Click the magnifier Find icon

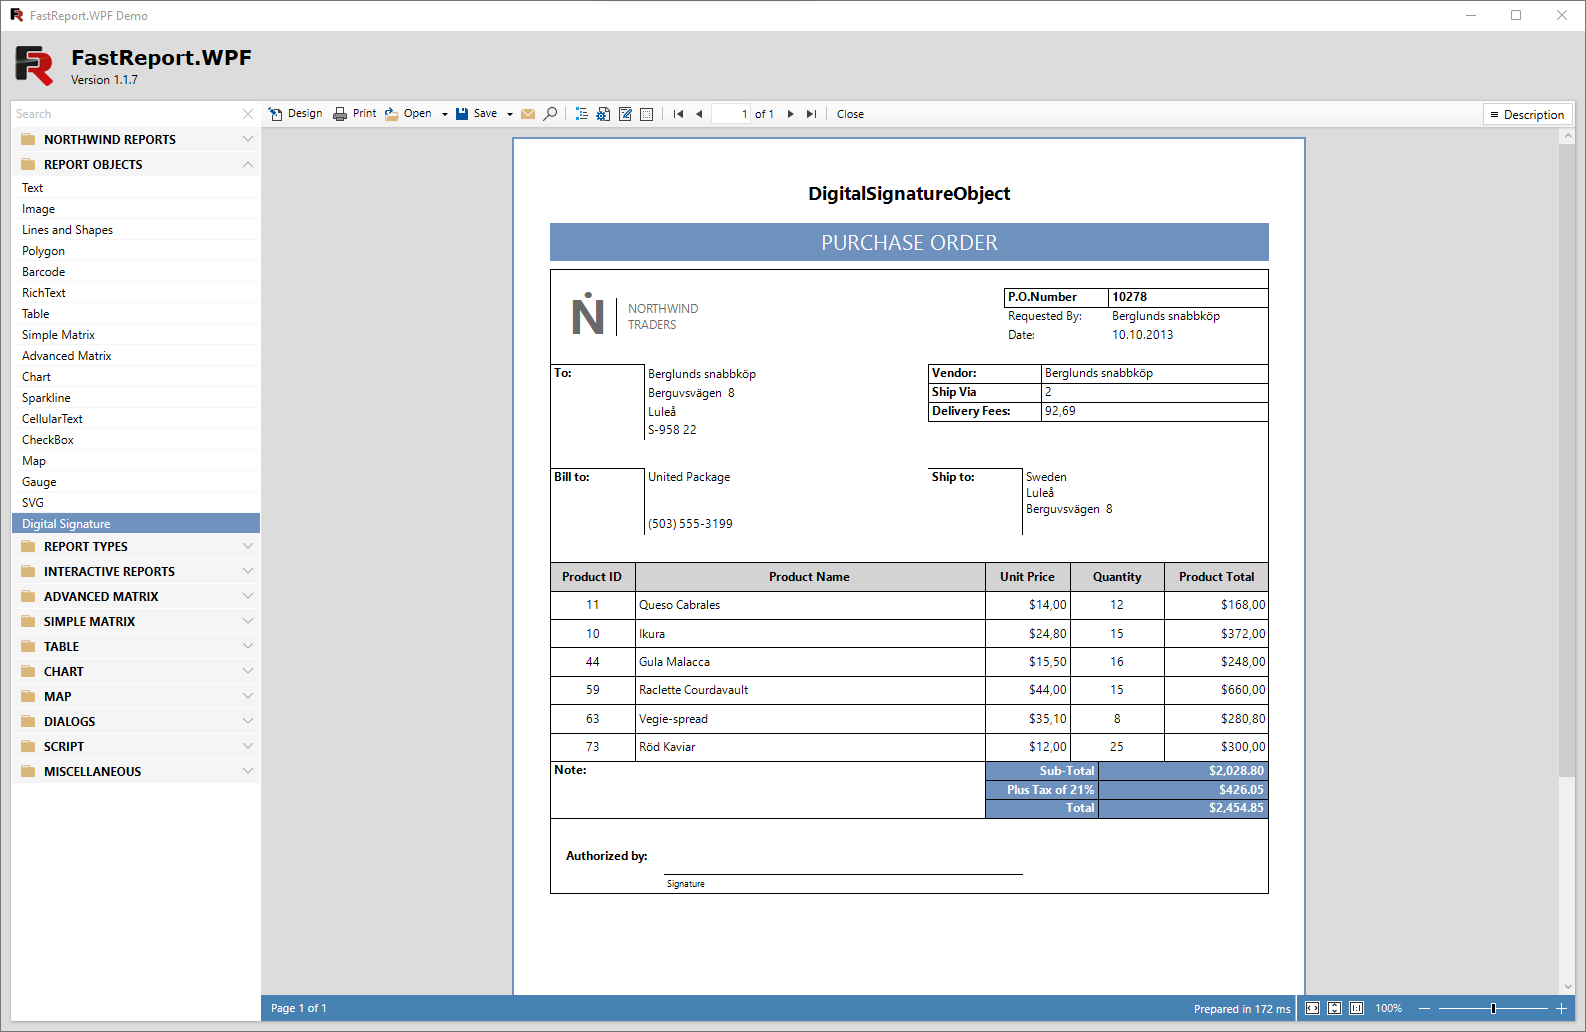(x=550, y=114)
